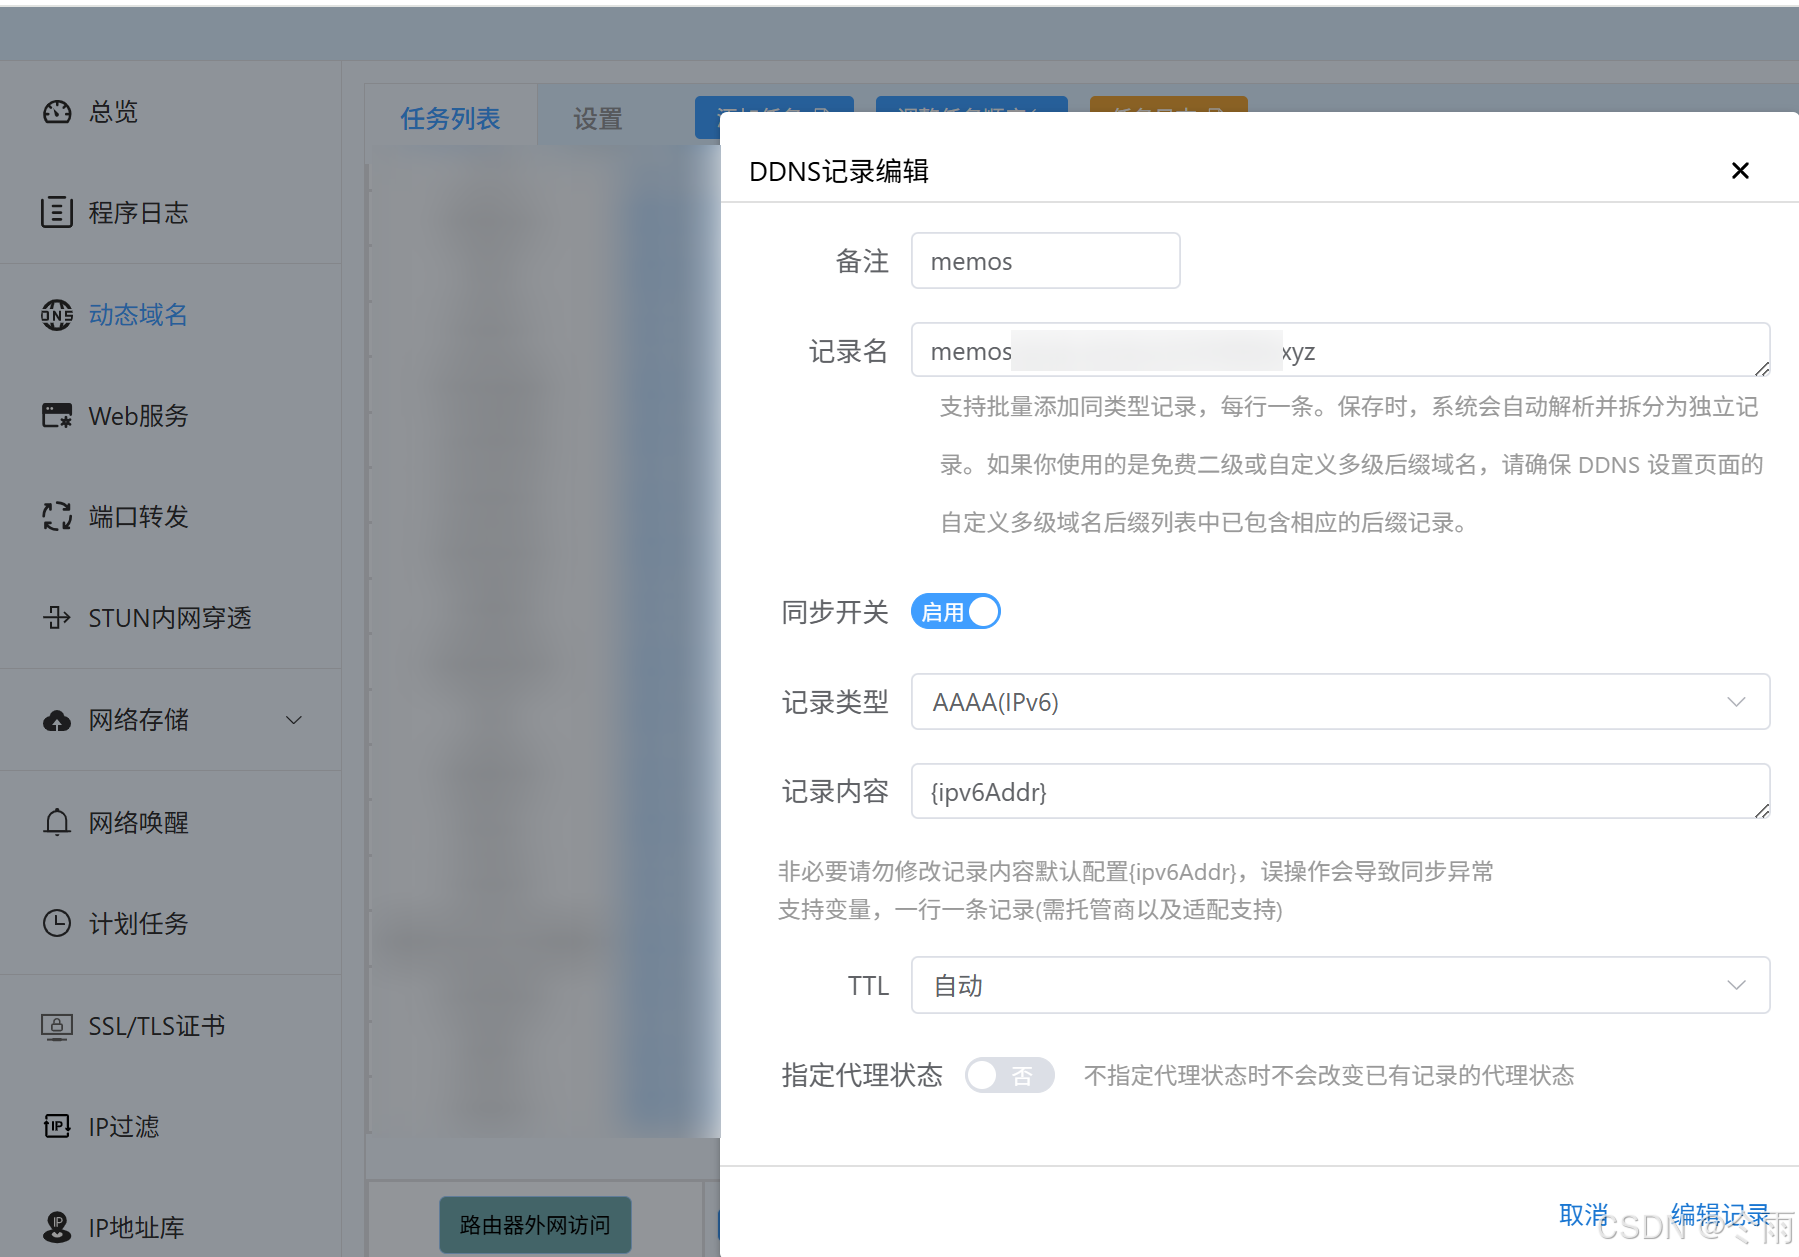Close the DDNS记录编辑 dialog
The image size is (1799, 1257).
(1740, 171)
